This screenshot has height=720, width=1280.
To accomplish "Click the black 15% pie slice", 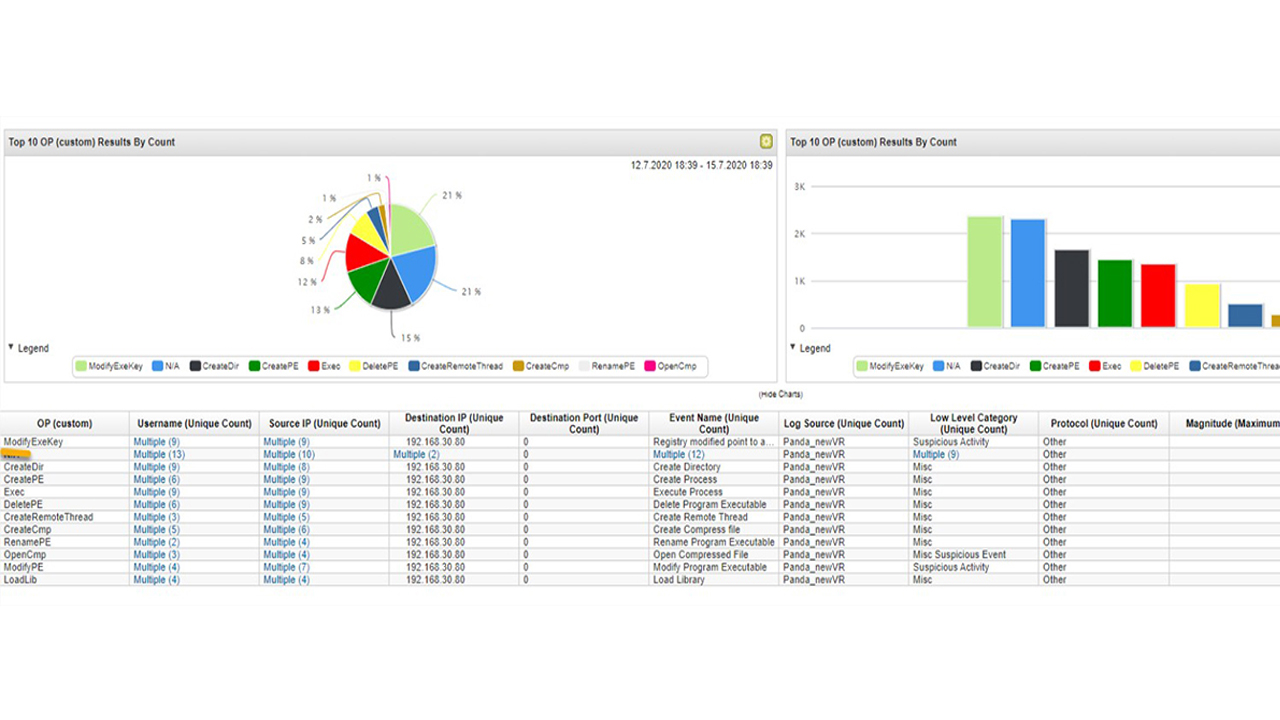I will tap(390, 287).
